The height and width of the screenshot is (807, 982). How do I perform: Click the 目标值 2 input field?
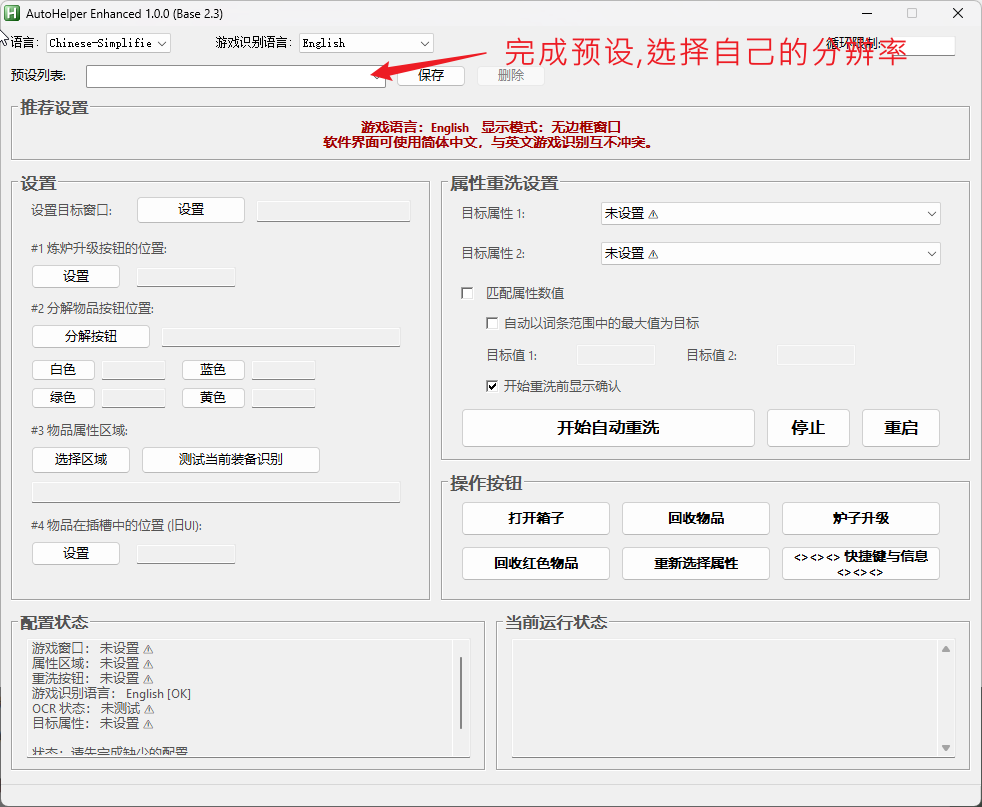click(x=815, y=355)
